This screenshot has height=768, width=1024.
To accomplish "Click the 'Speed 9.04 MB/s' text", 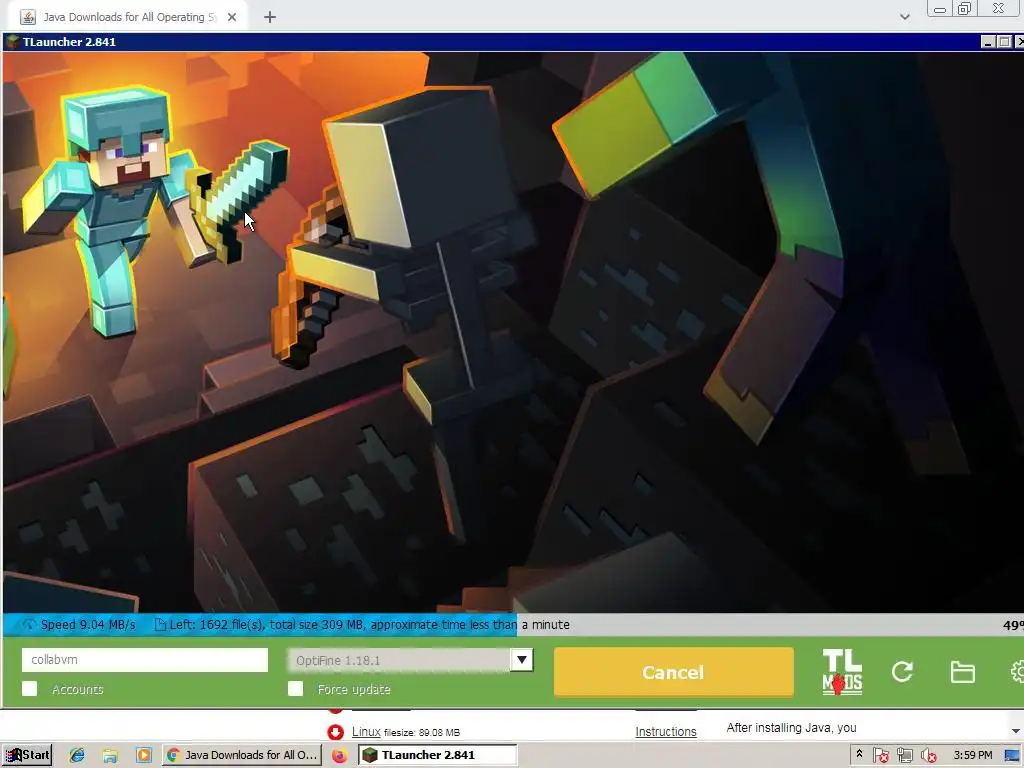I will point(88,624).
